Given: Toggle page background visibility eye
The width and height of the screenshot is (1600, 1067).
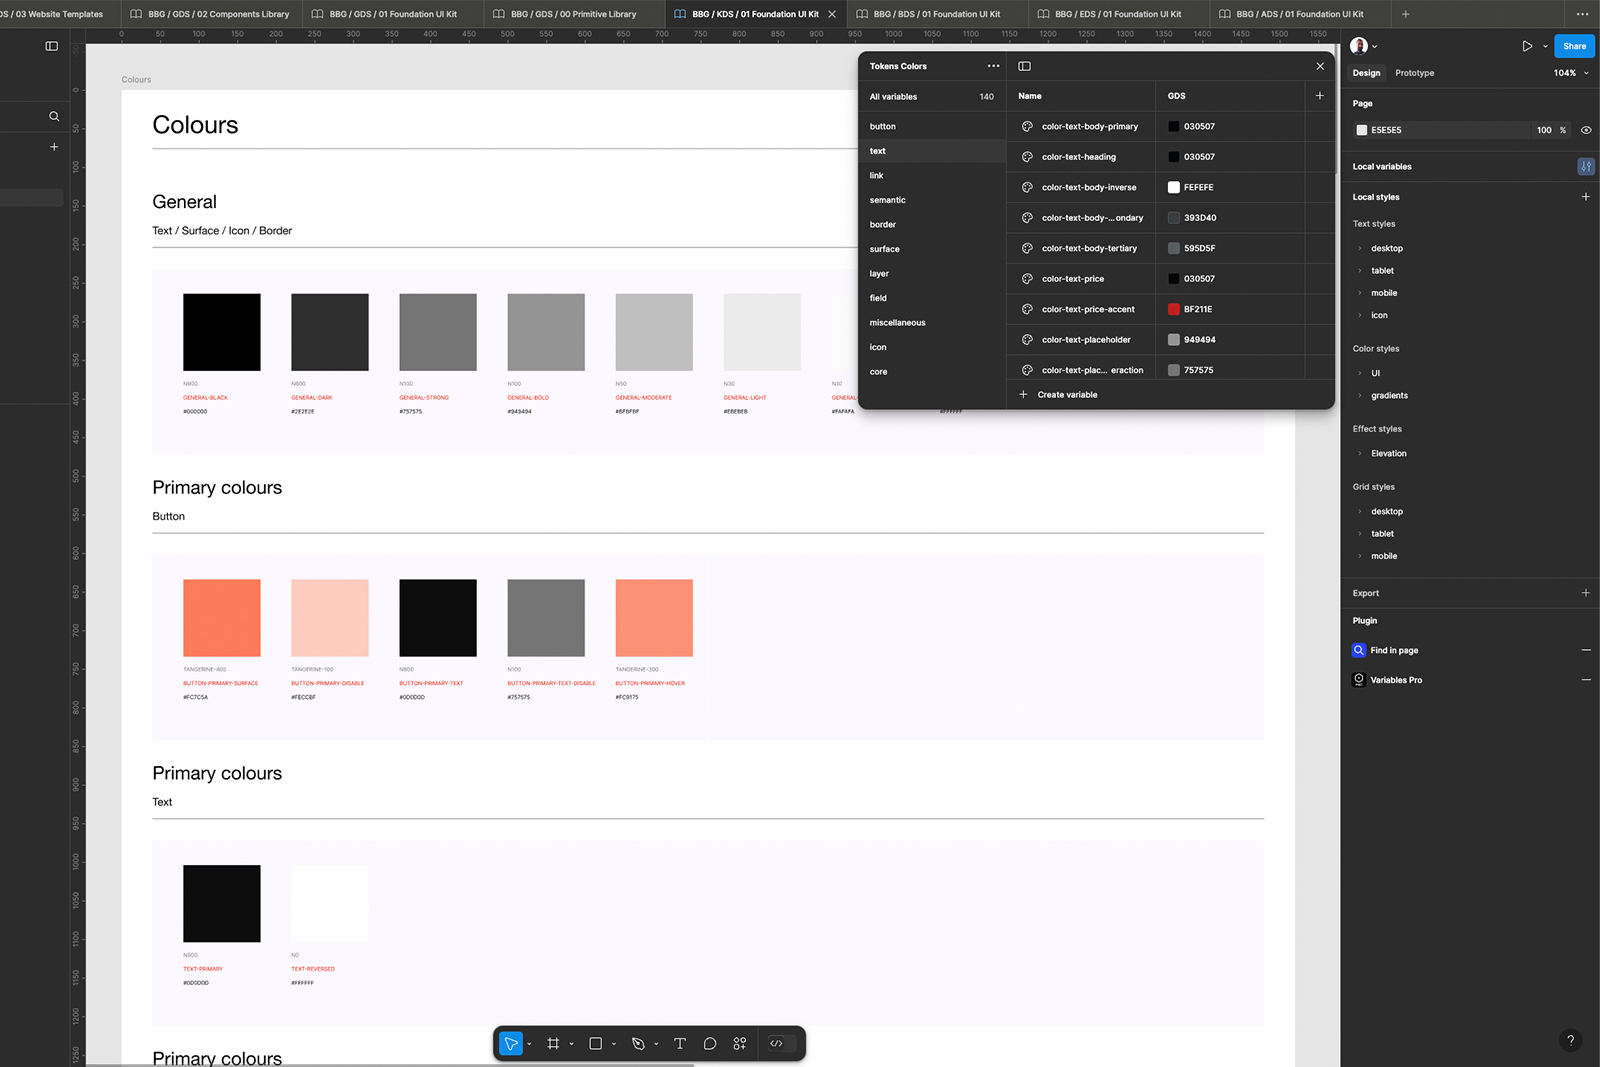Looking at the screenshot, I should 1586,130.
